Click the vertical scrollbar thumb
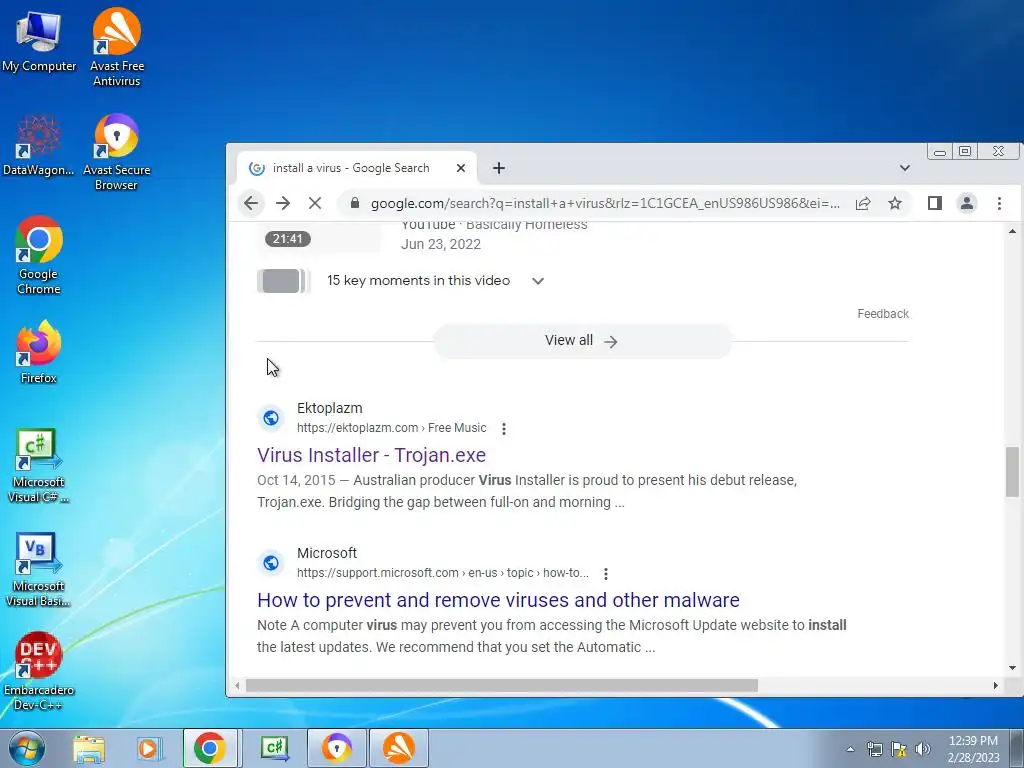1024x768 pixels. (1012, 472)
